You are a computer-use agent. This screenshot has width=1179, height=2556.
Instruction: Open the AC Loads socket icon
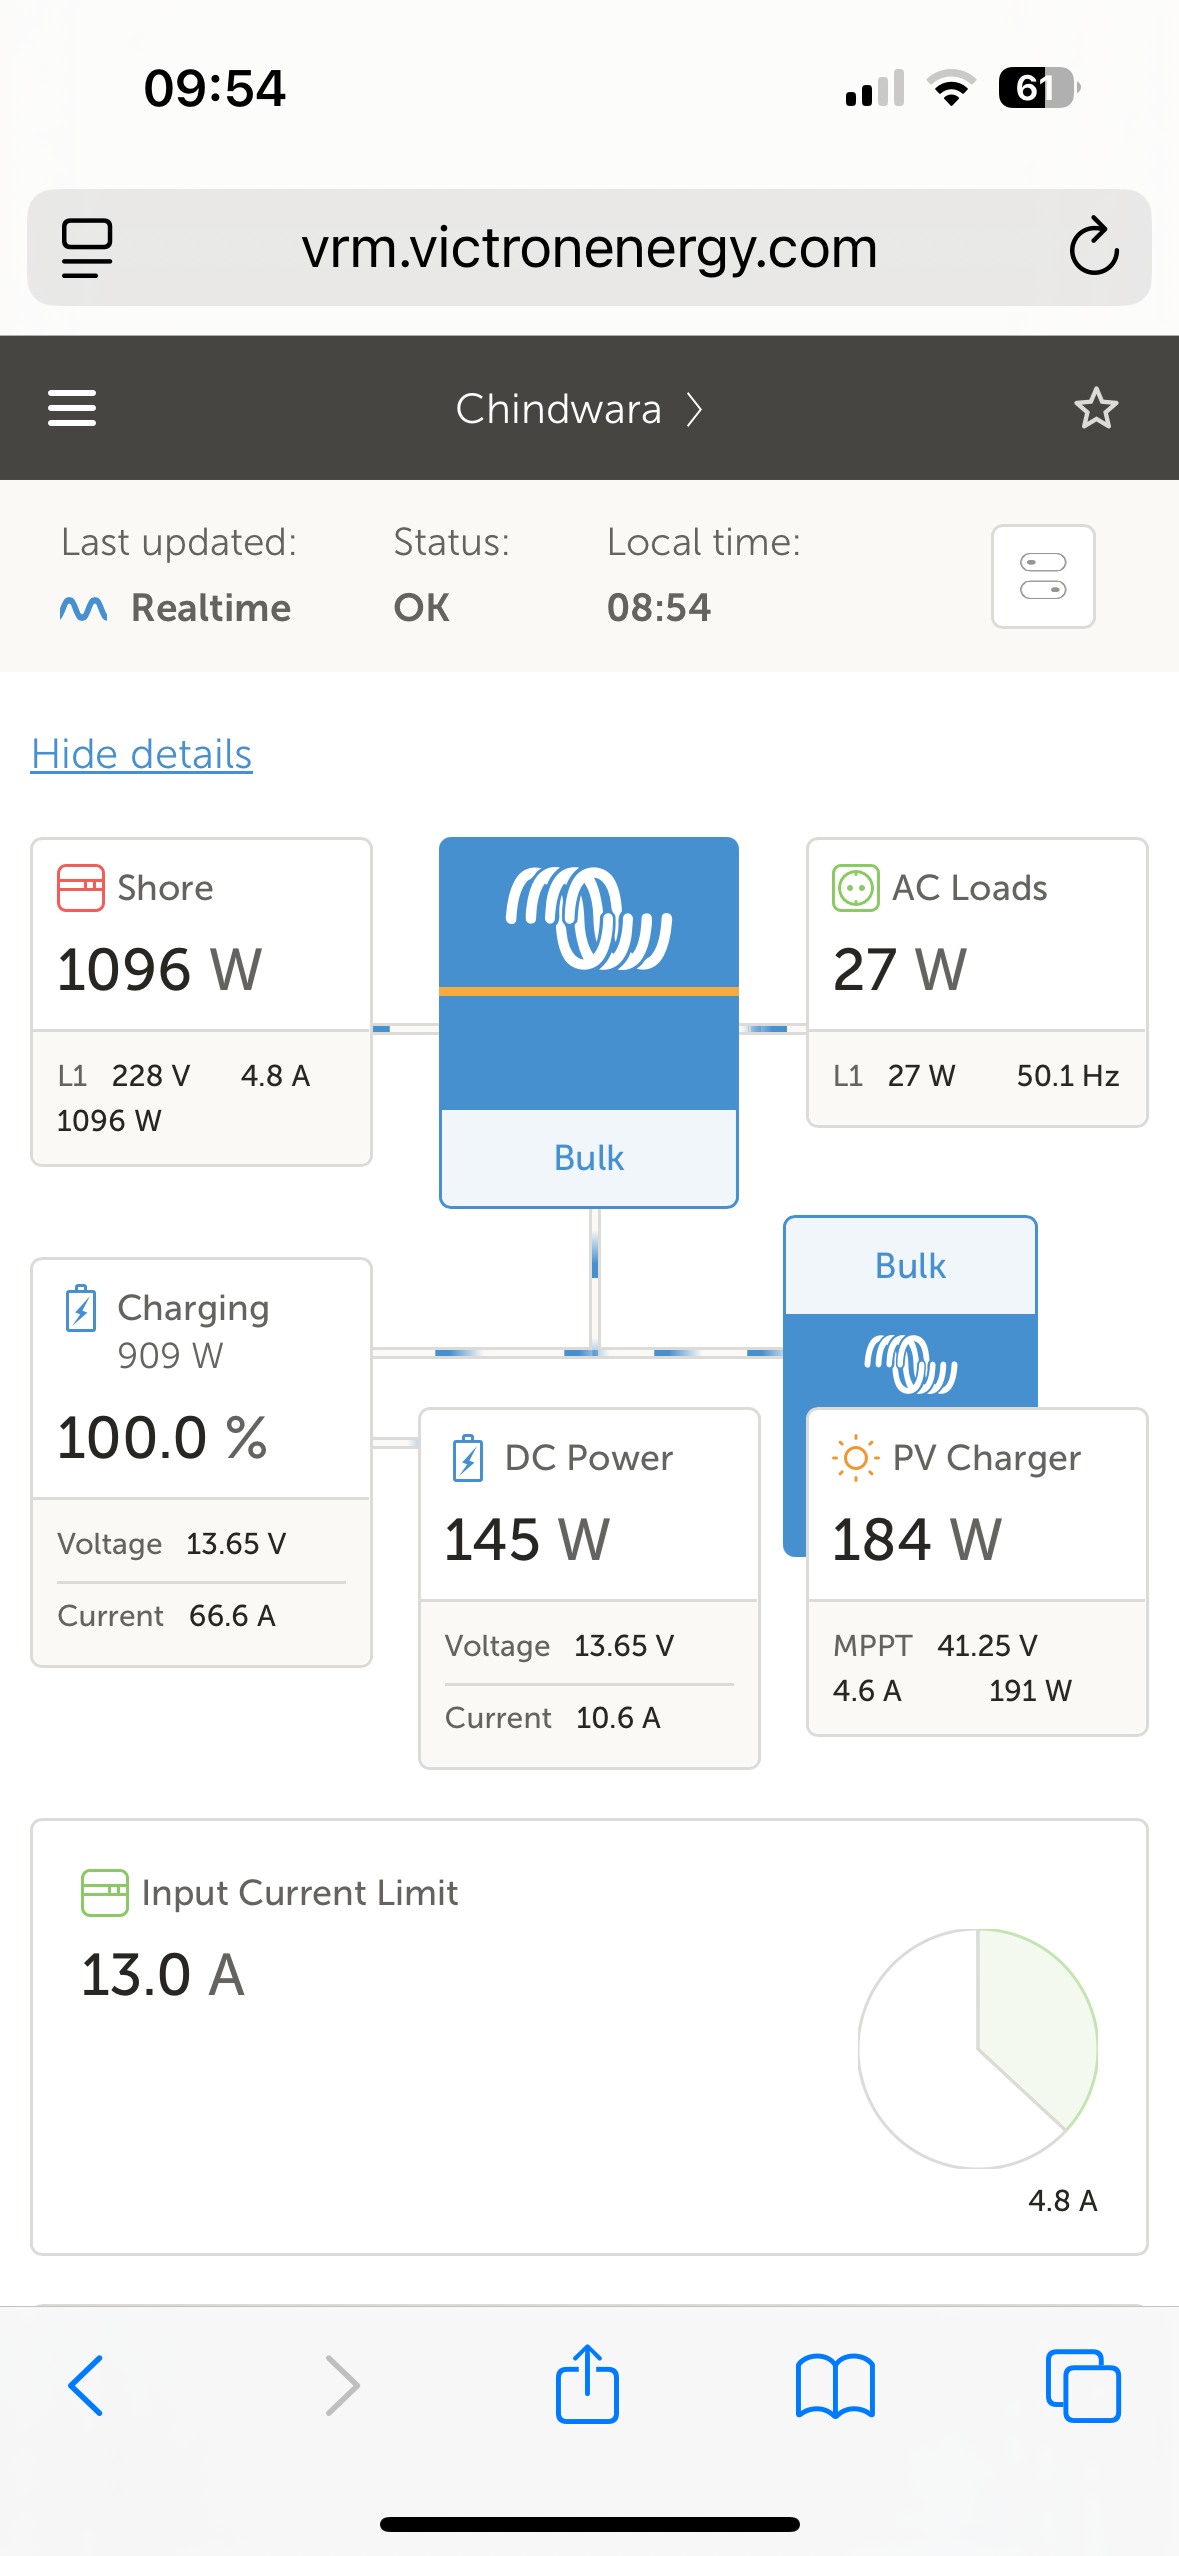(855, 888)
